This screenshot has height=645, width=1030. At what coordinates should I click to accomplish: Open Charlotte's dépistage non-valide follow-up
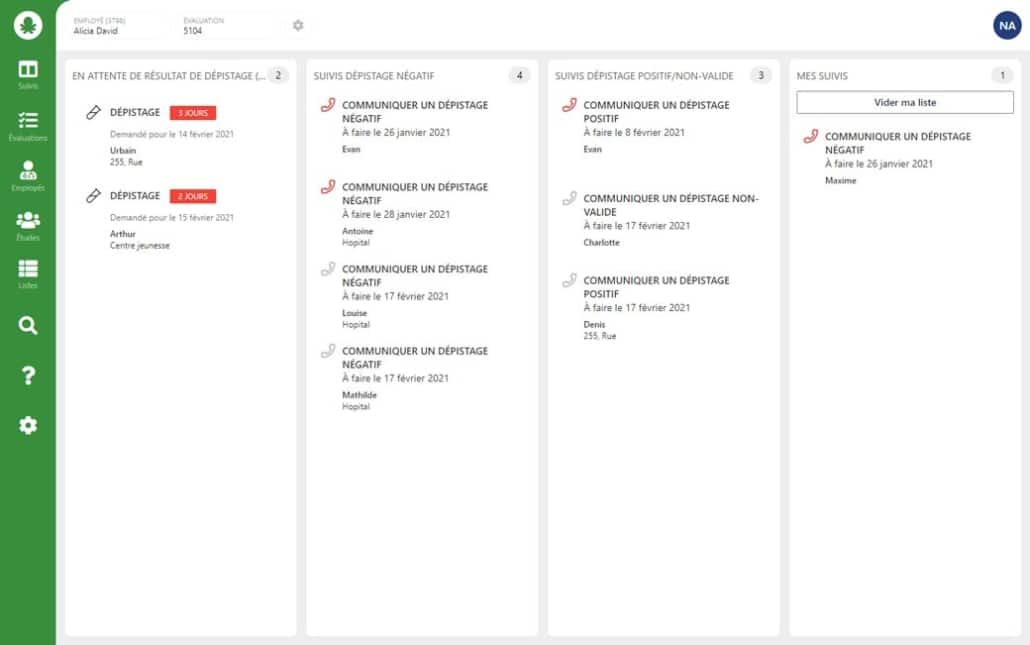[670, 217]
